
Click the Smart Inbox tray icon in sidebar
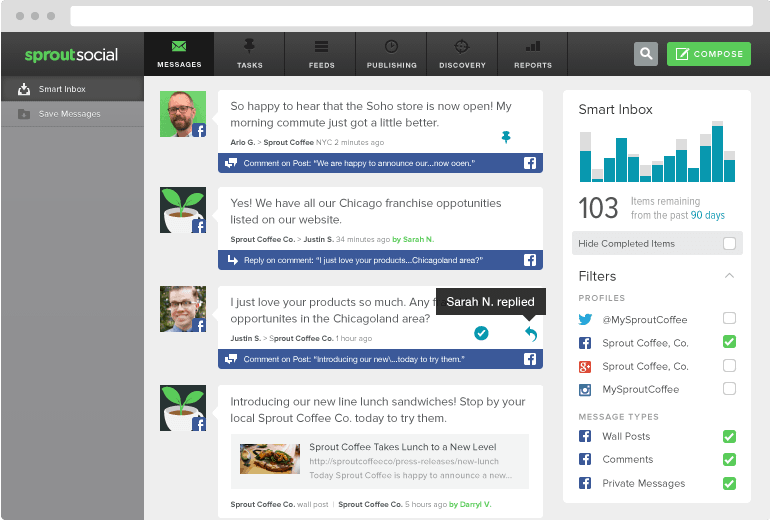point(24,89)
